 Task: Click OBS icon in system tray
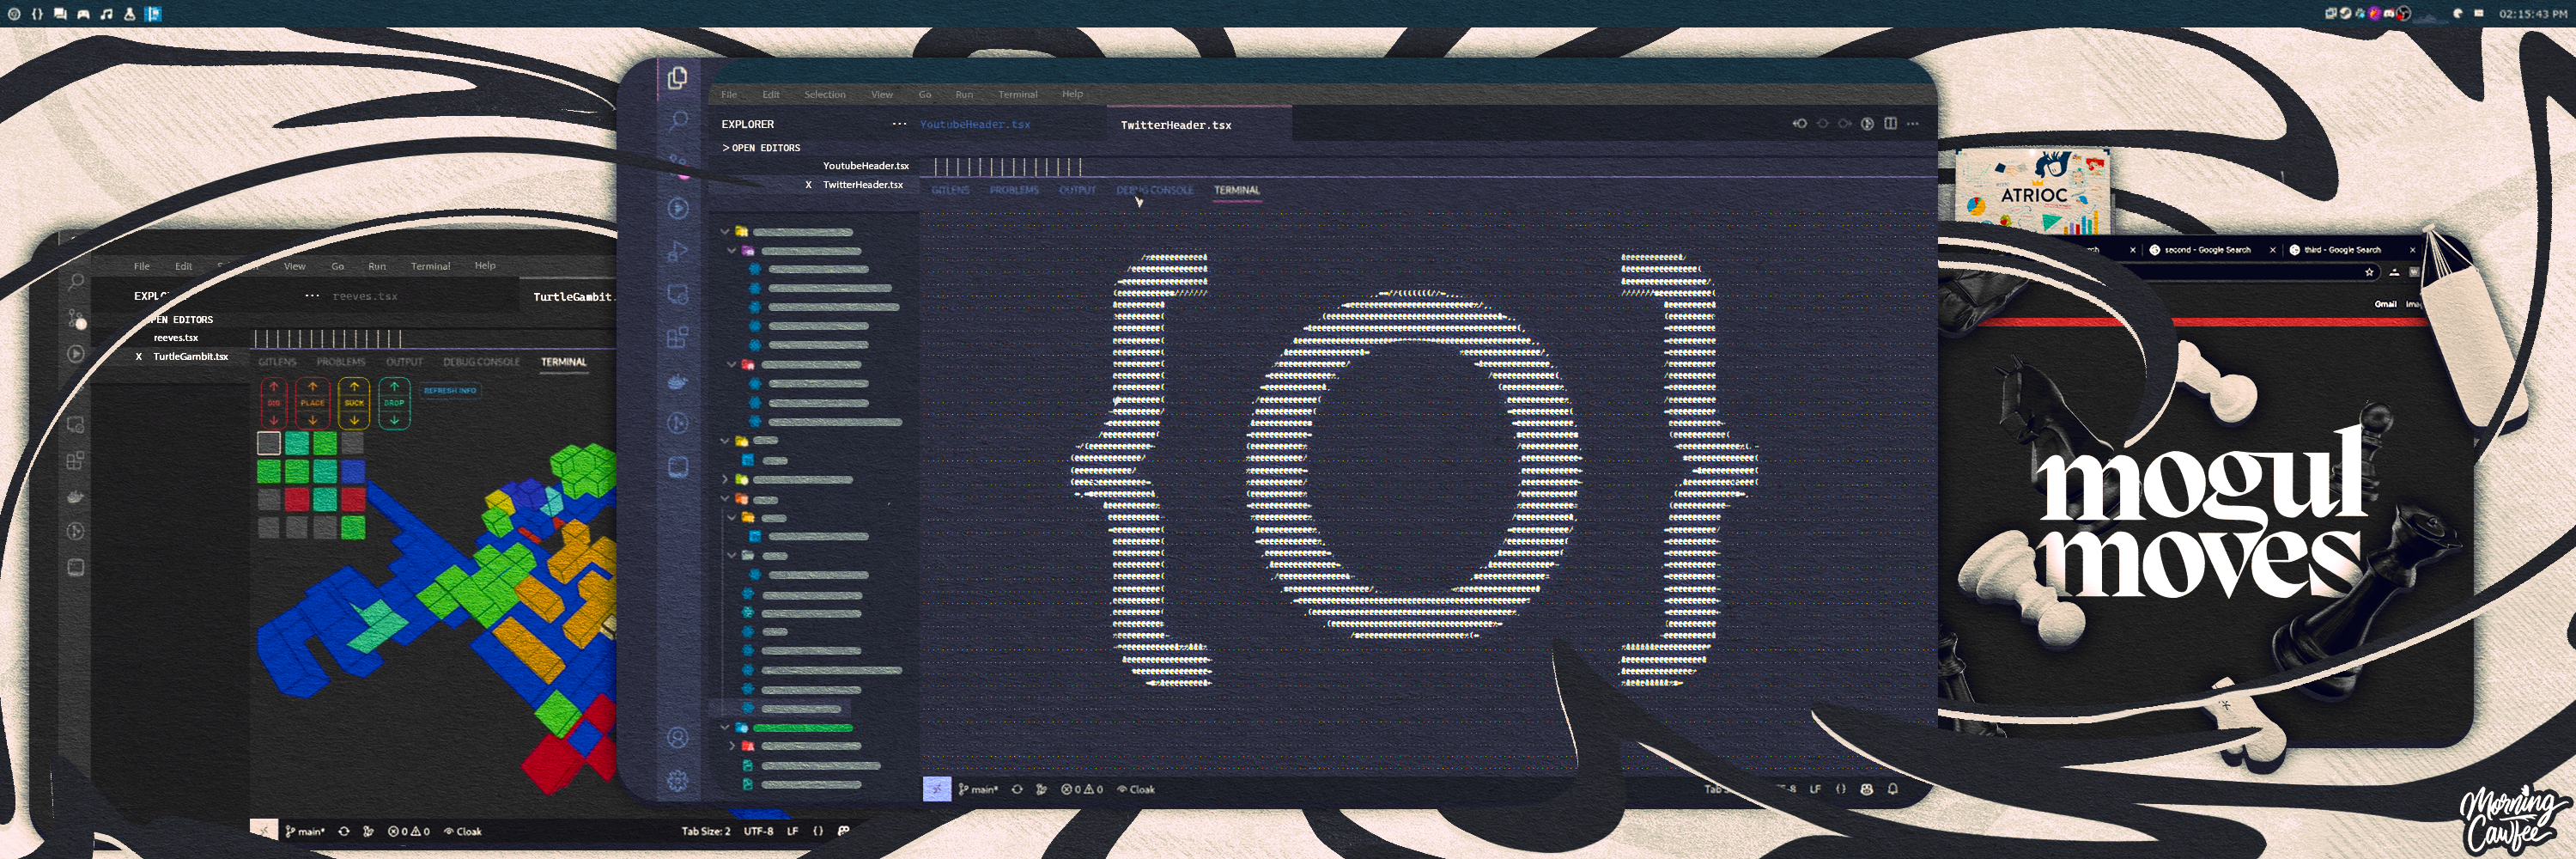pos(2403,13)
